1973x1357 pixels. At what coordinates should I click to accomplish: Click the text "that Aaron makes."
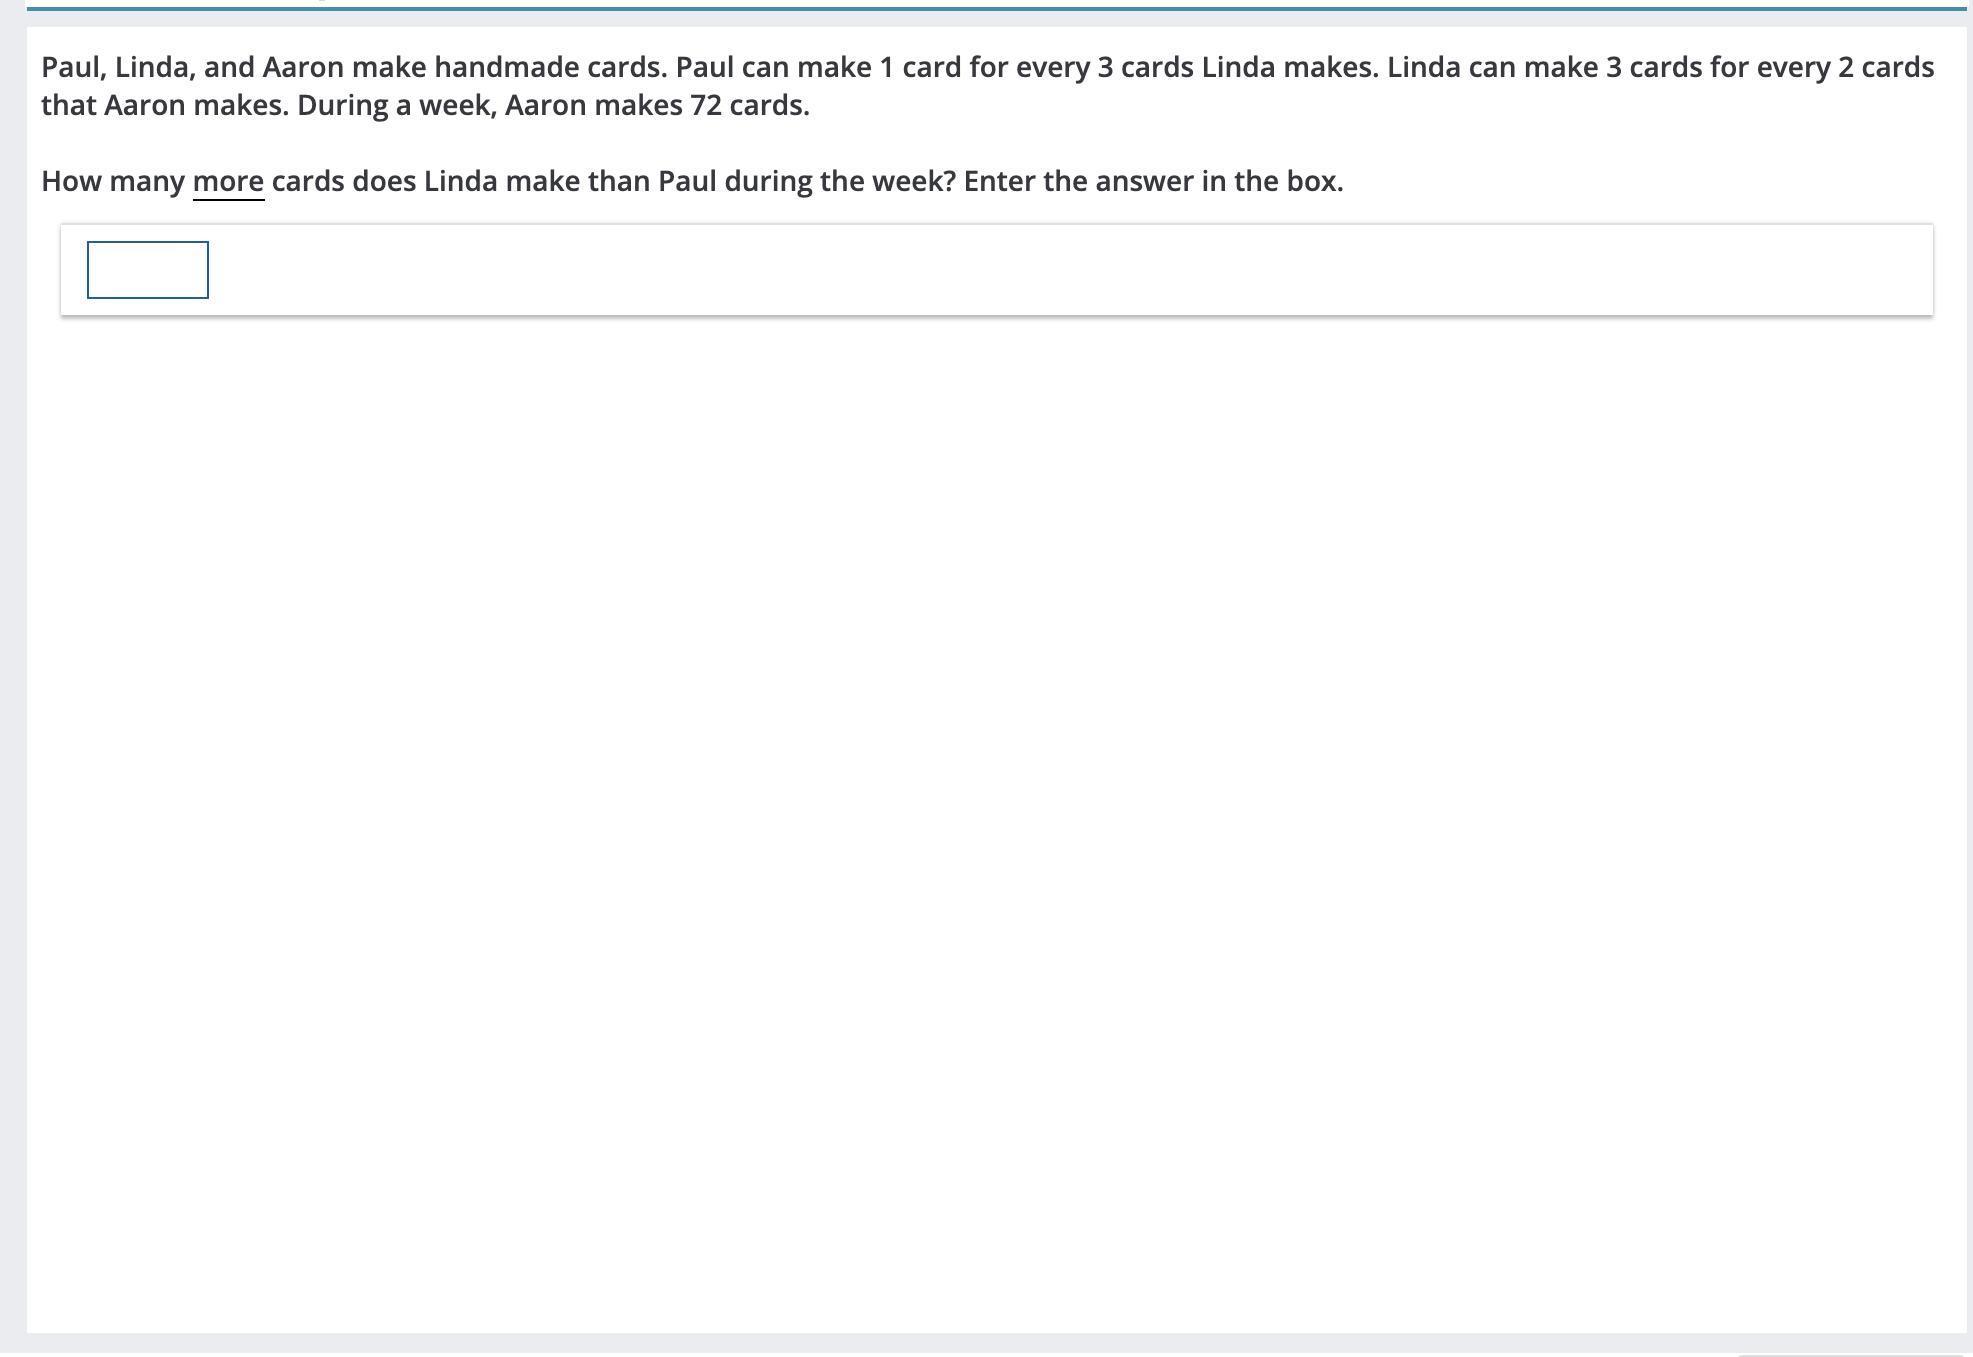point(165,106)
